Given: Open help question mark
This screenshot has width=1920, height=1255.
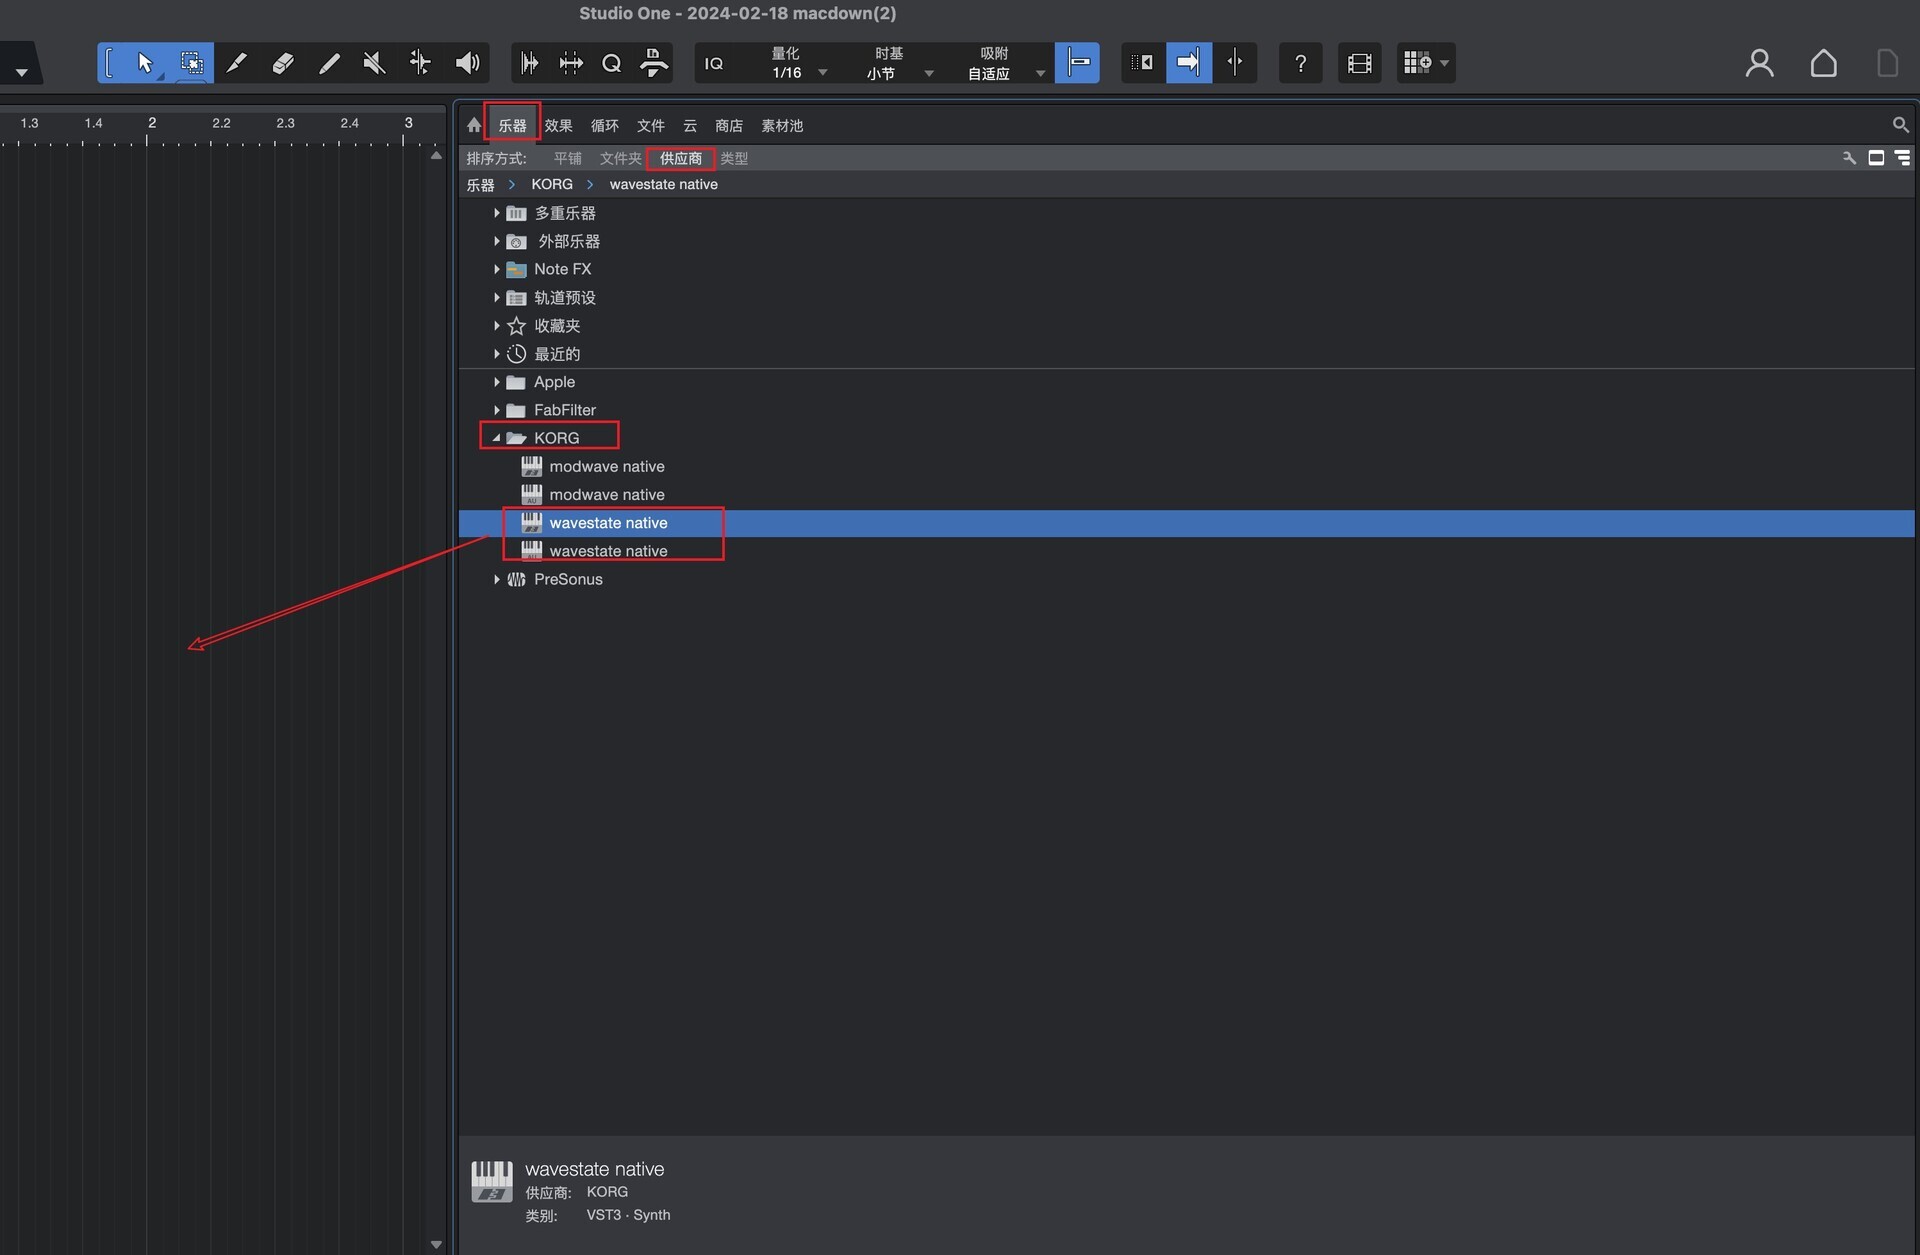Looking at the screenshot, I should click(x=1301, y=63).
